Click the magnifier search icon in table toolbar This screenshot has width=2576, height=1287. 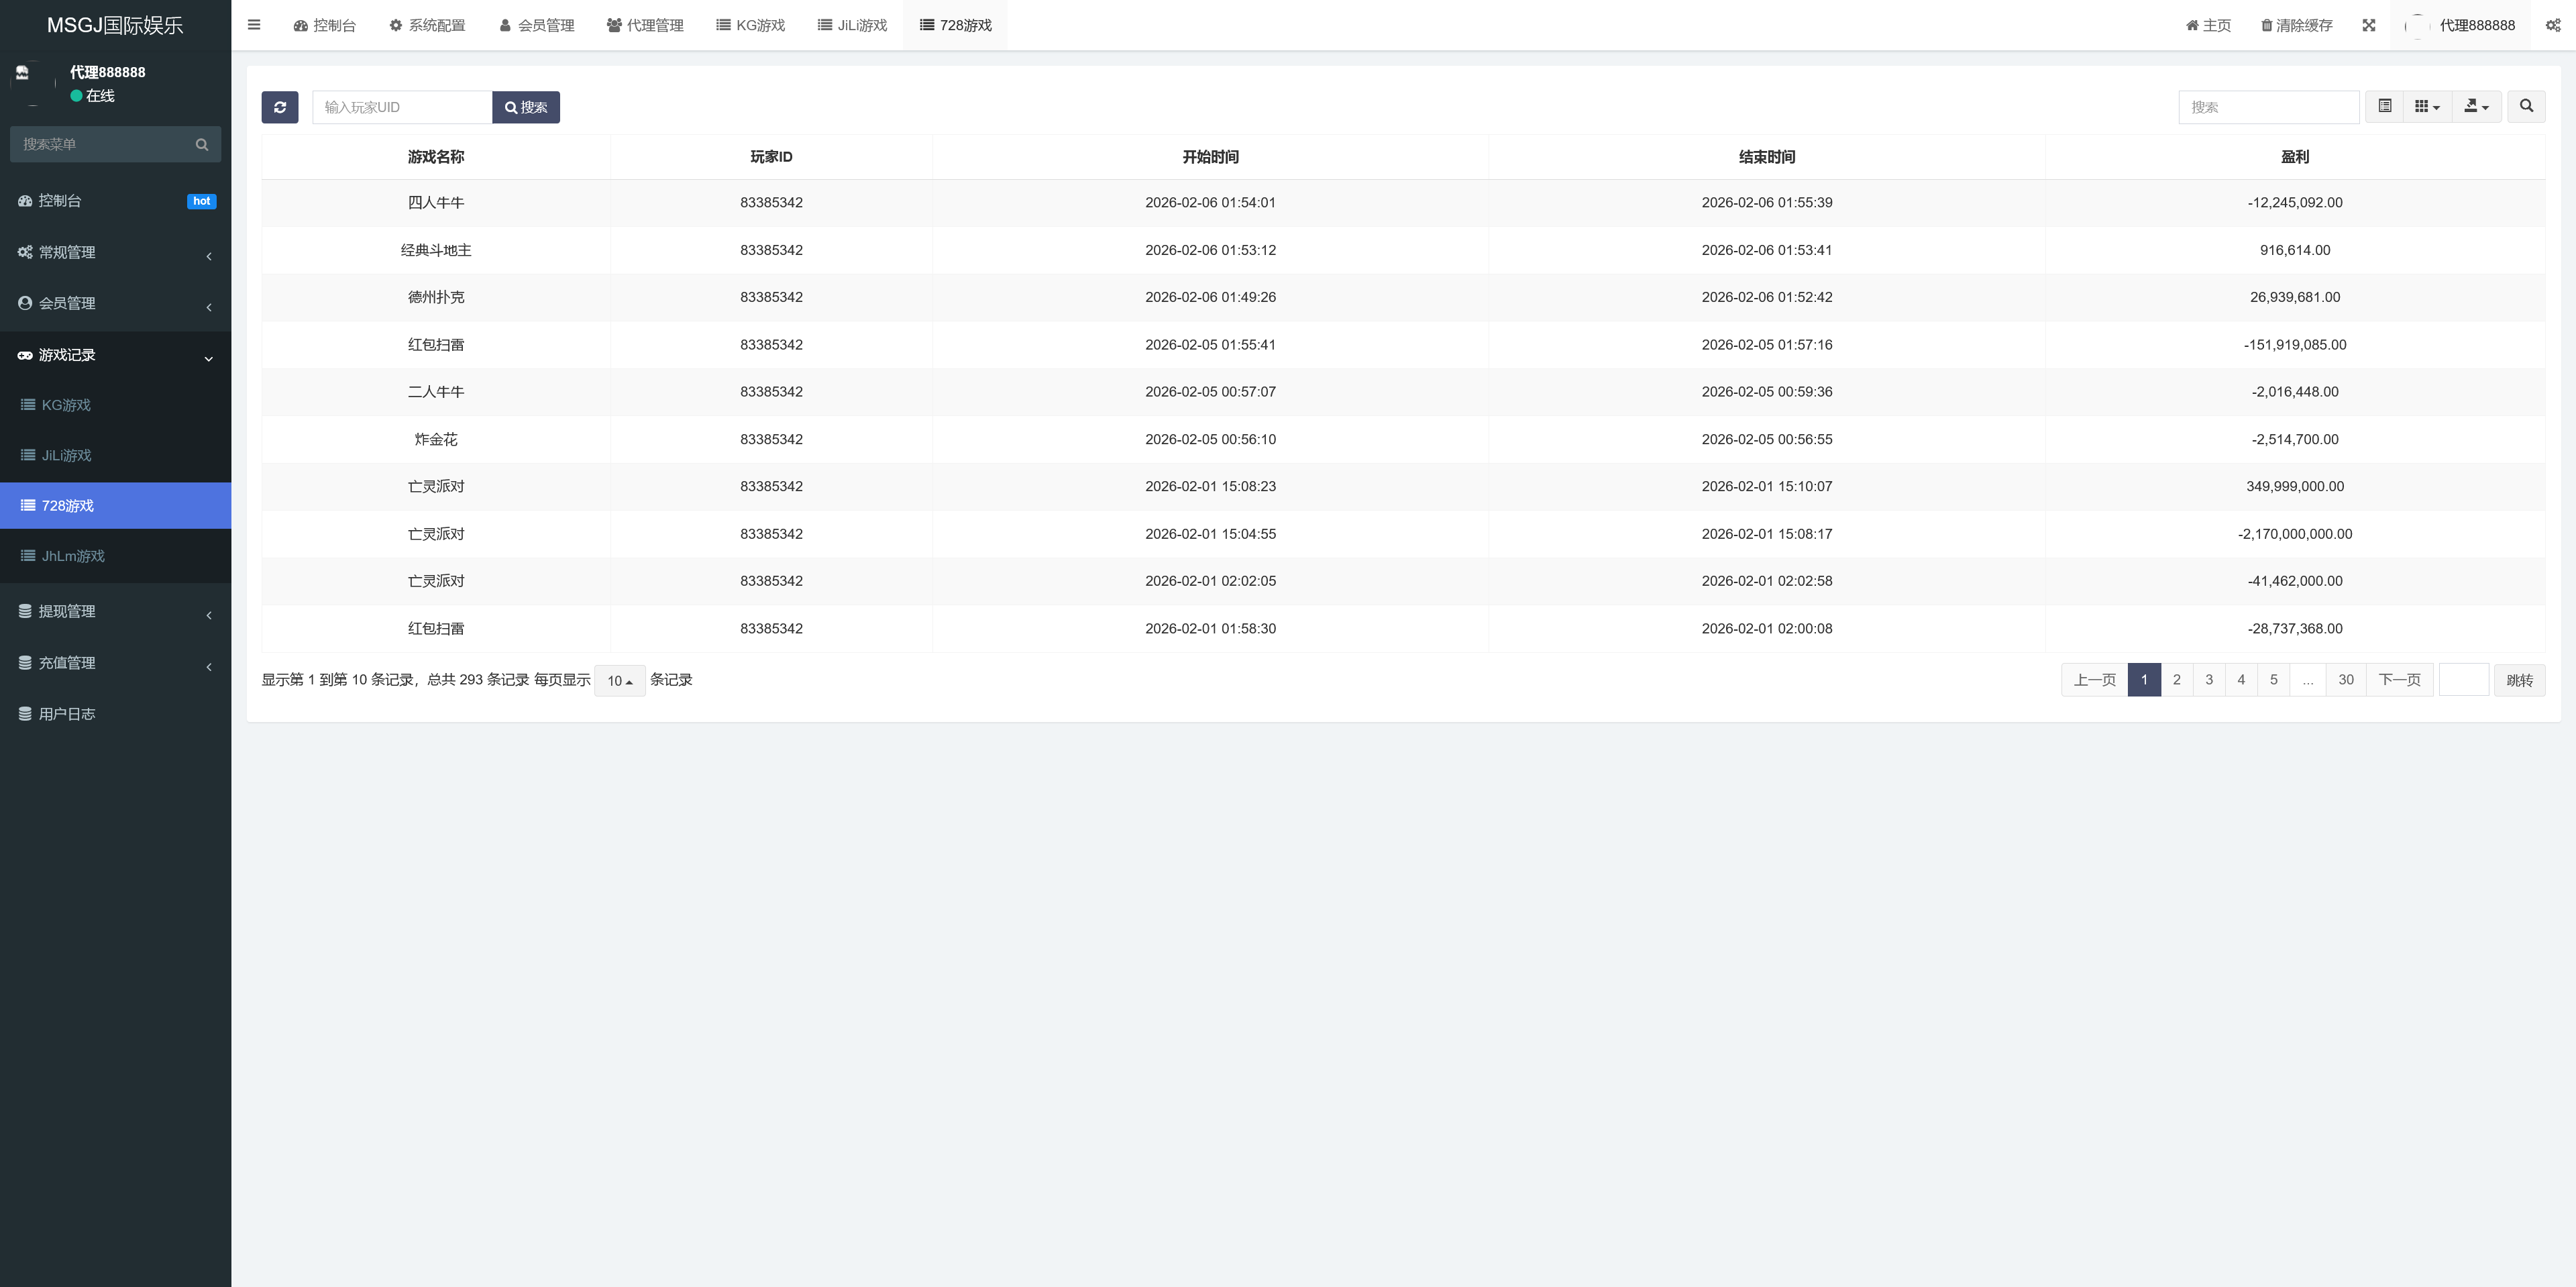(x=2526, y=106)
